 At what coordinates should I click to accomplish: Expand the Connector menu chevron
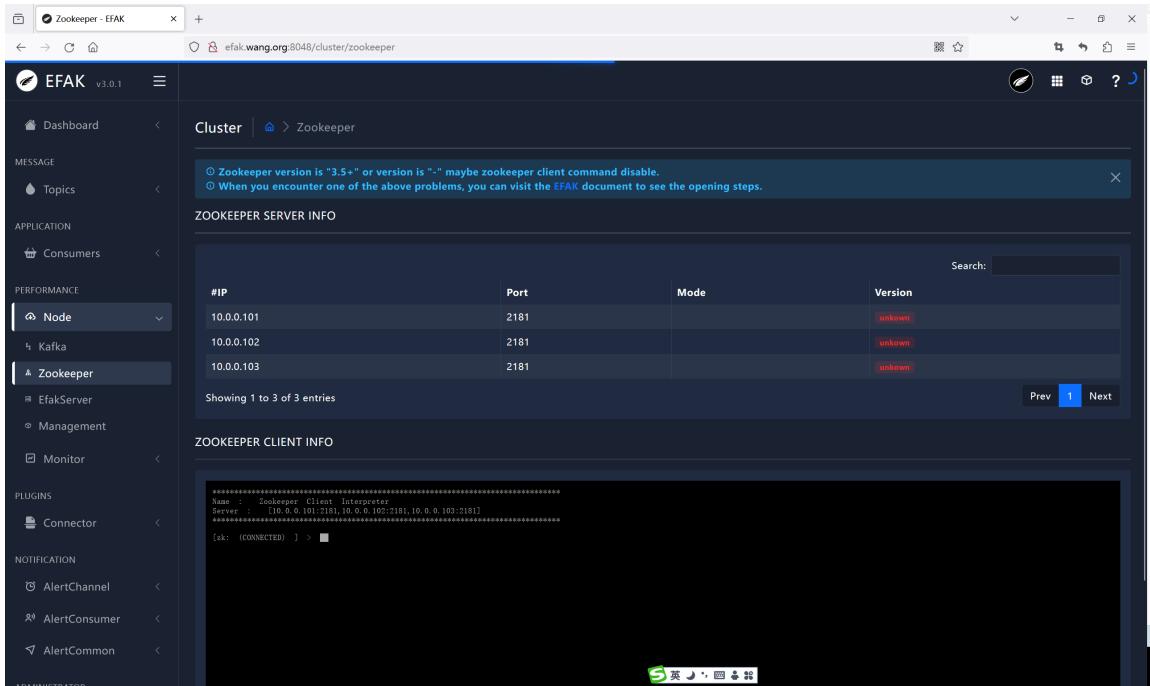[x=158, y=523]
